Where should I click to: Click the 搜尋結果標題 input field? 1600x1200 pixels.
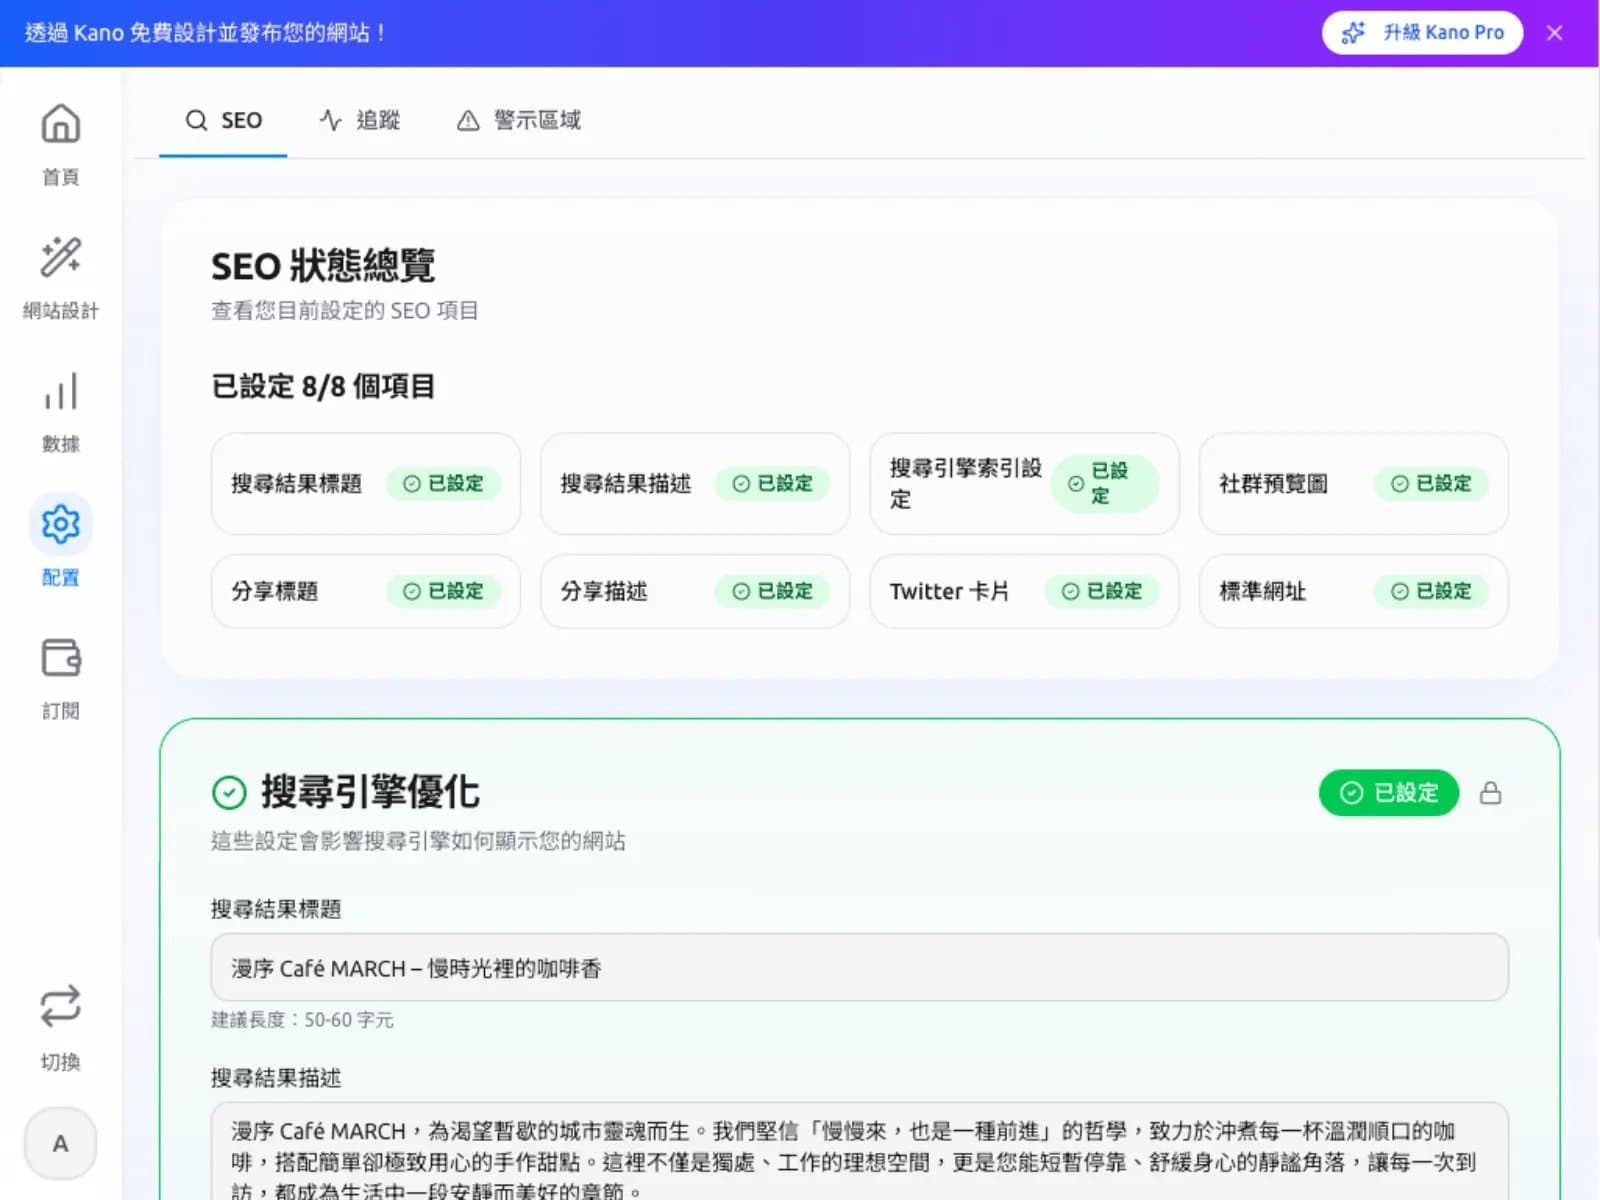(859, 968)
